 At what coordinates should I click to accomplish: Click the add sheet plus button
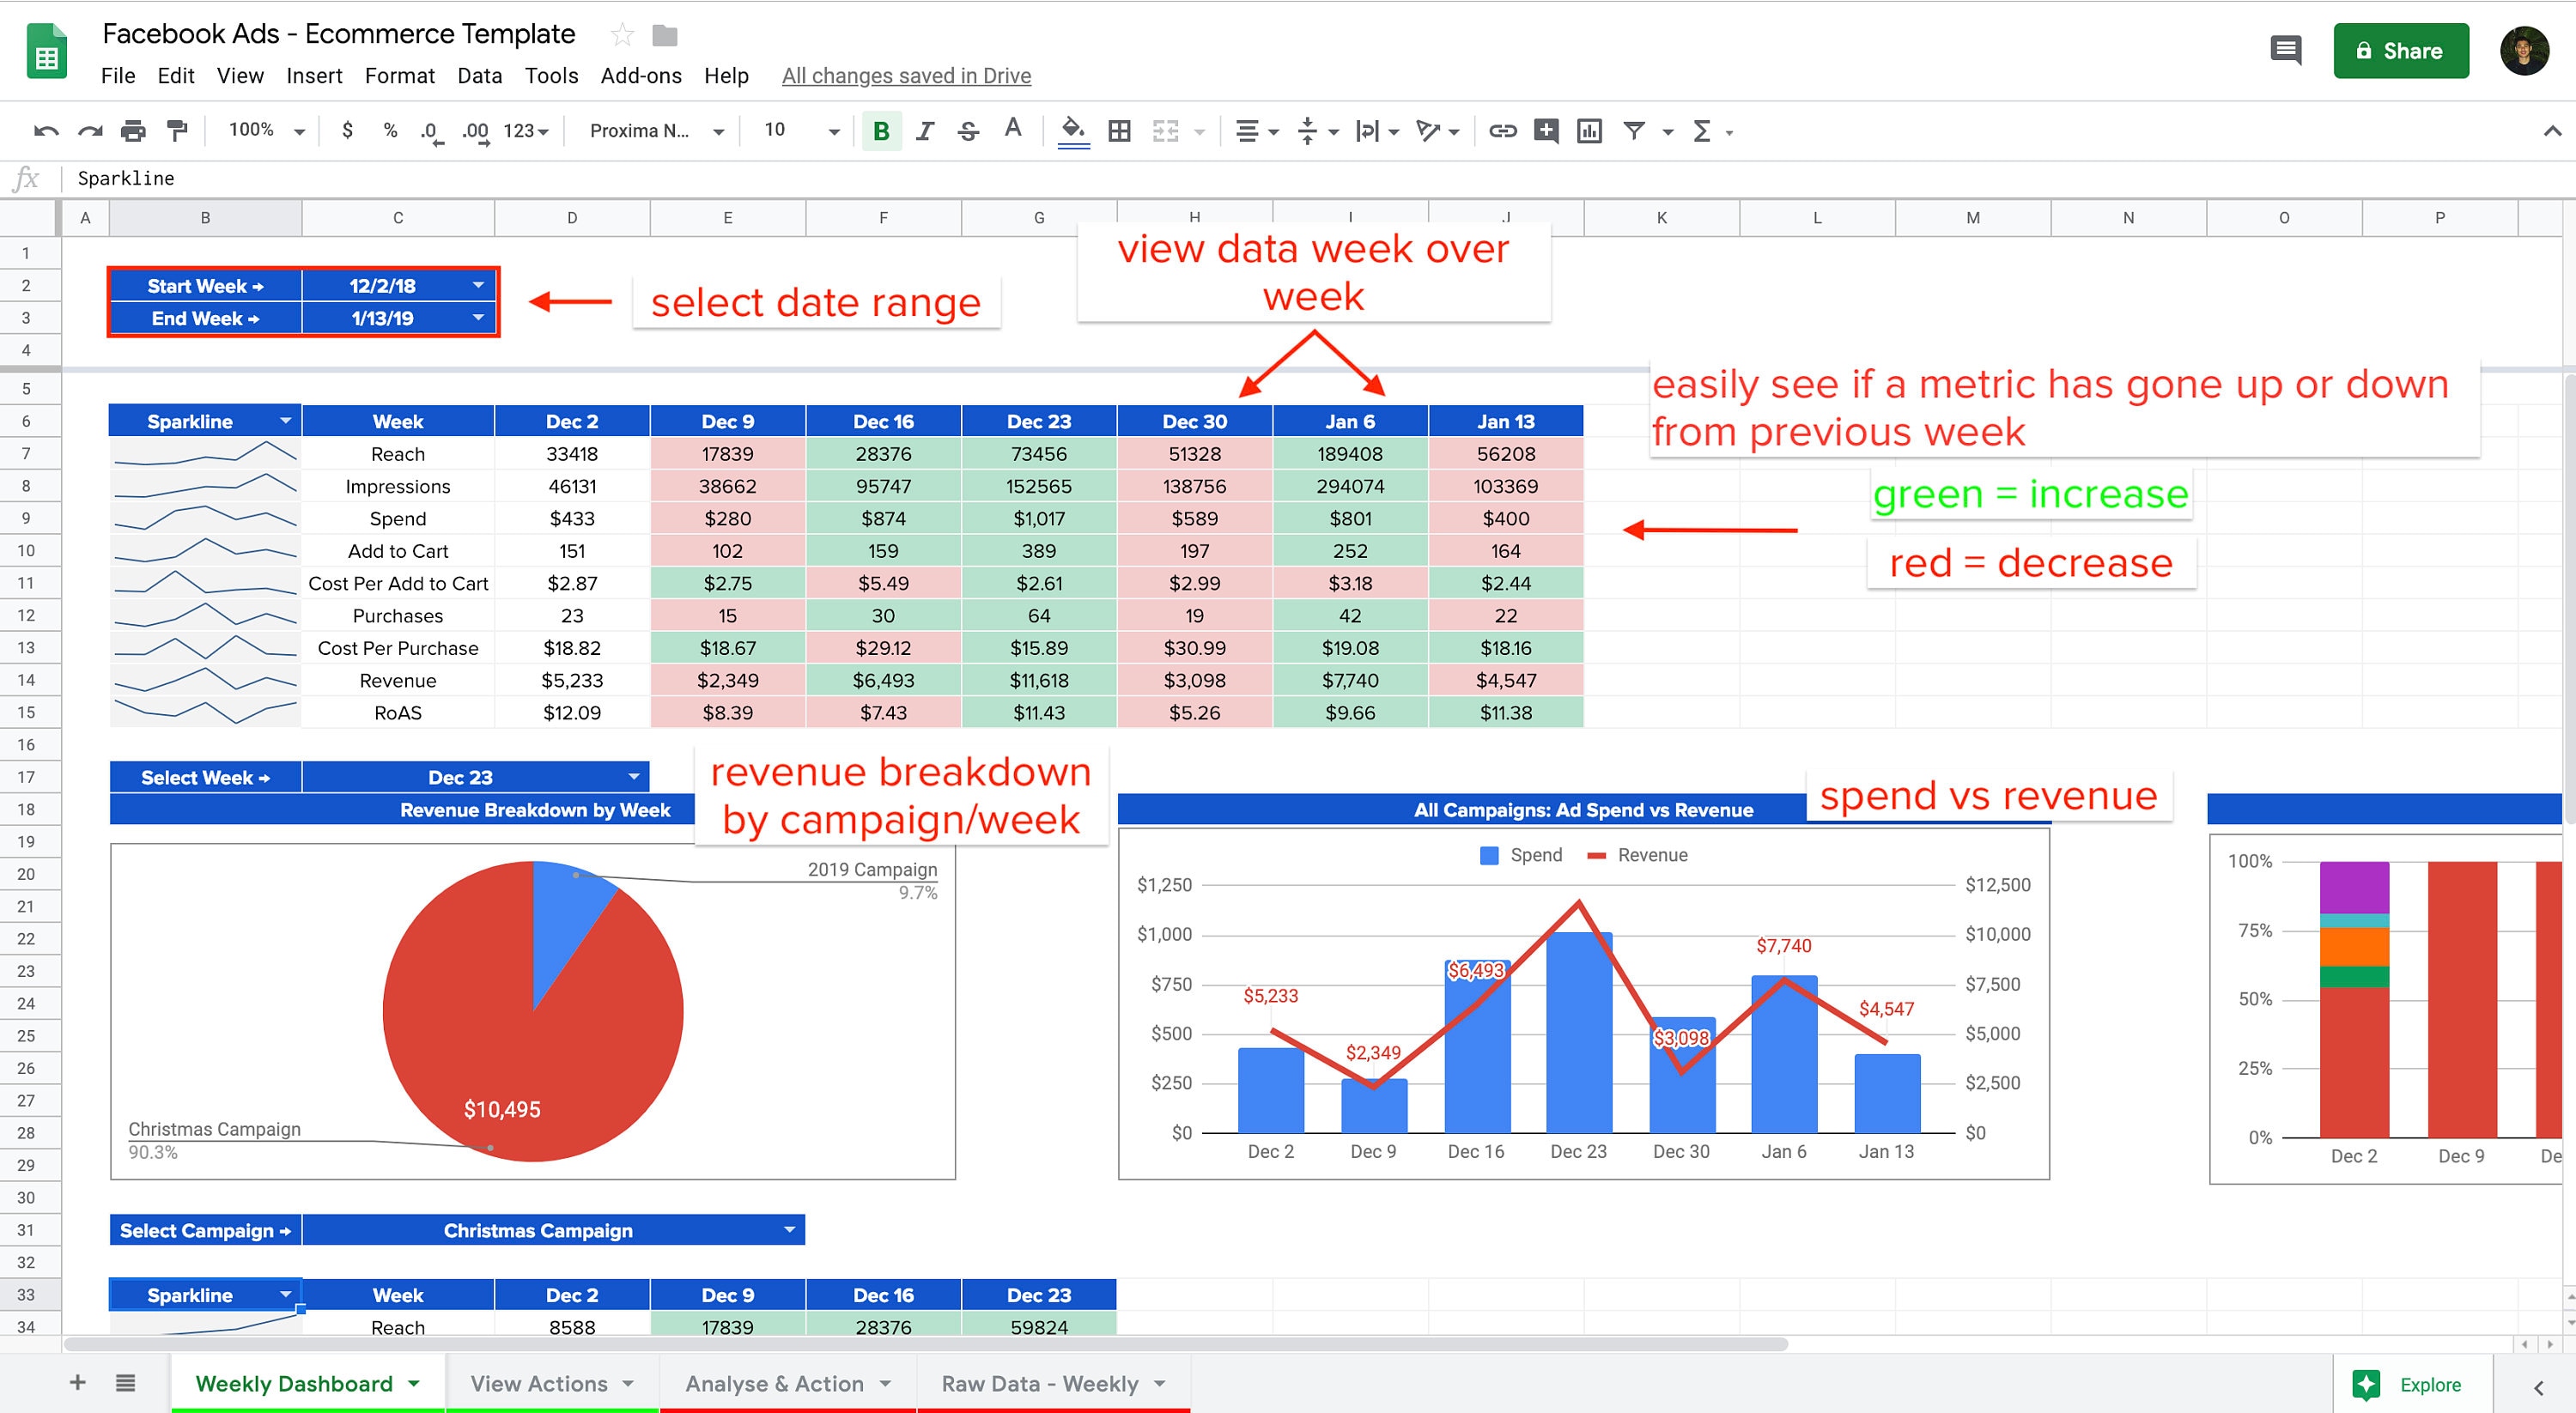(x=77, y=1383)
